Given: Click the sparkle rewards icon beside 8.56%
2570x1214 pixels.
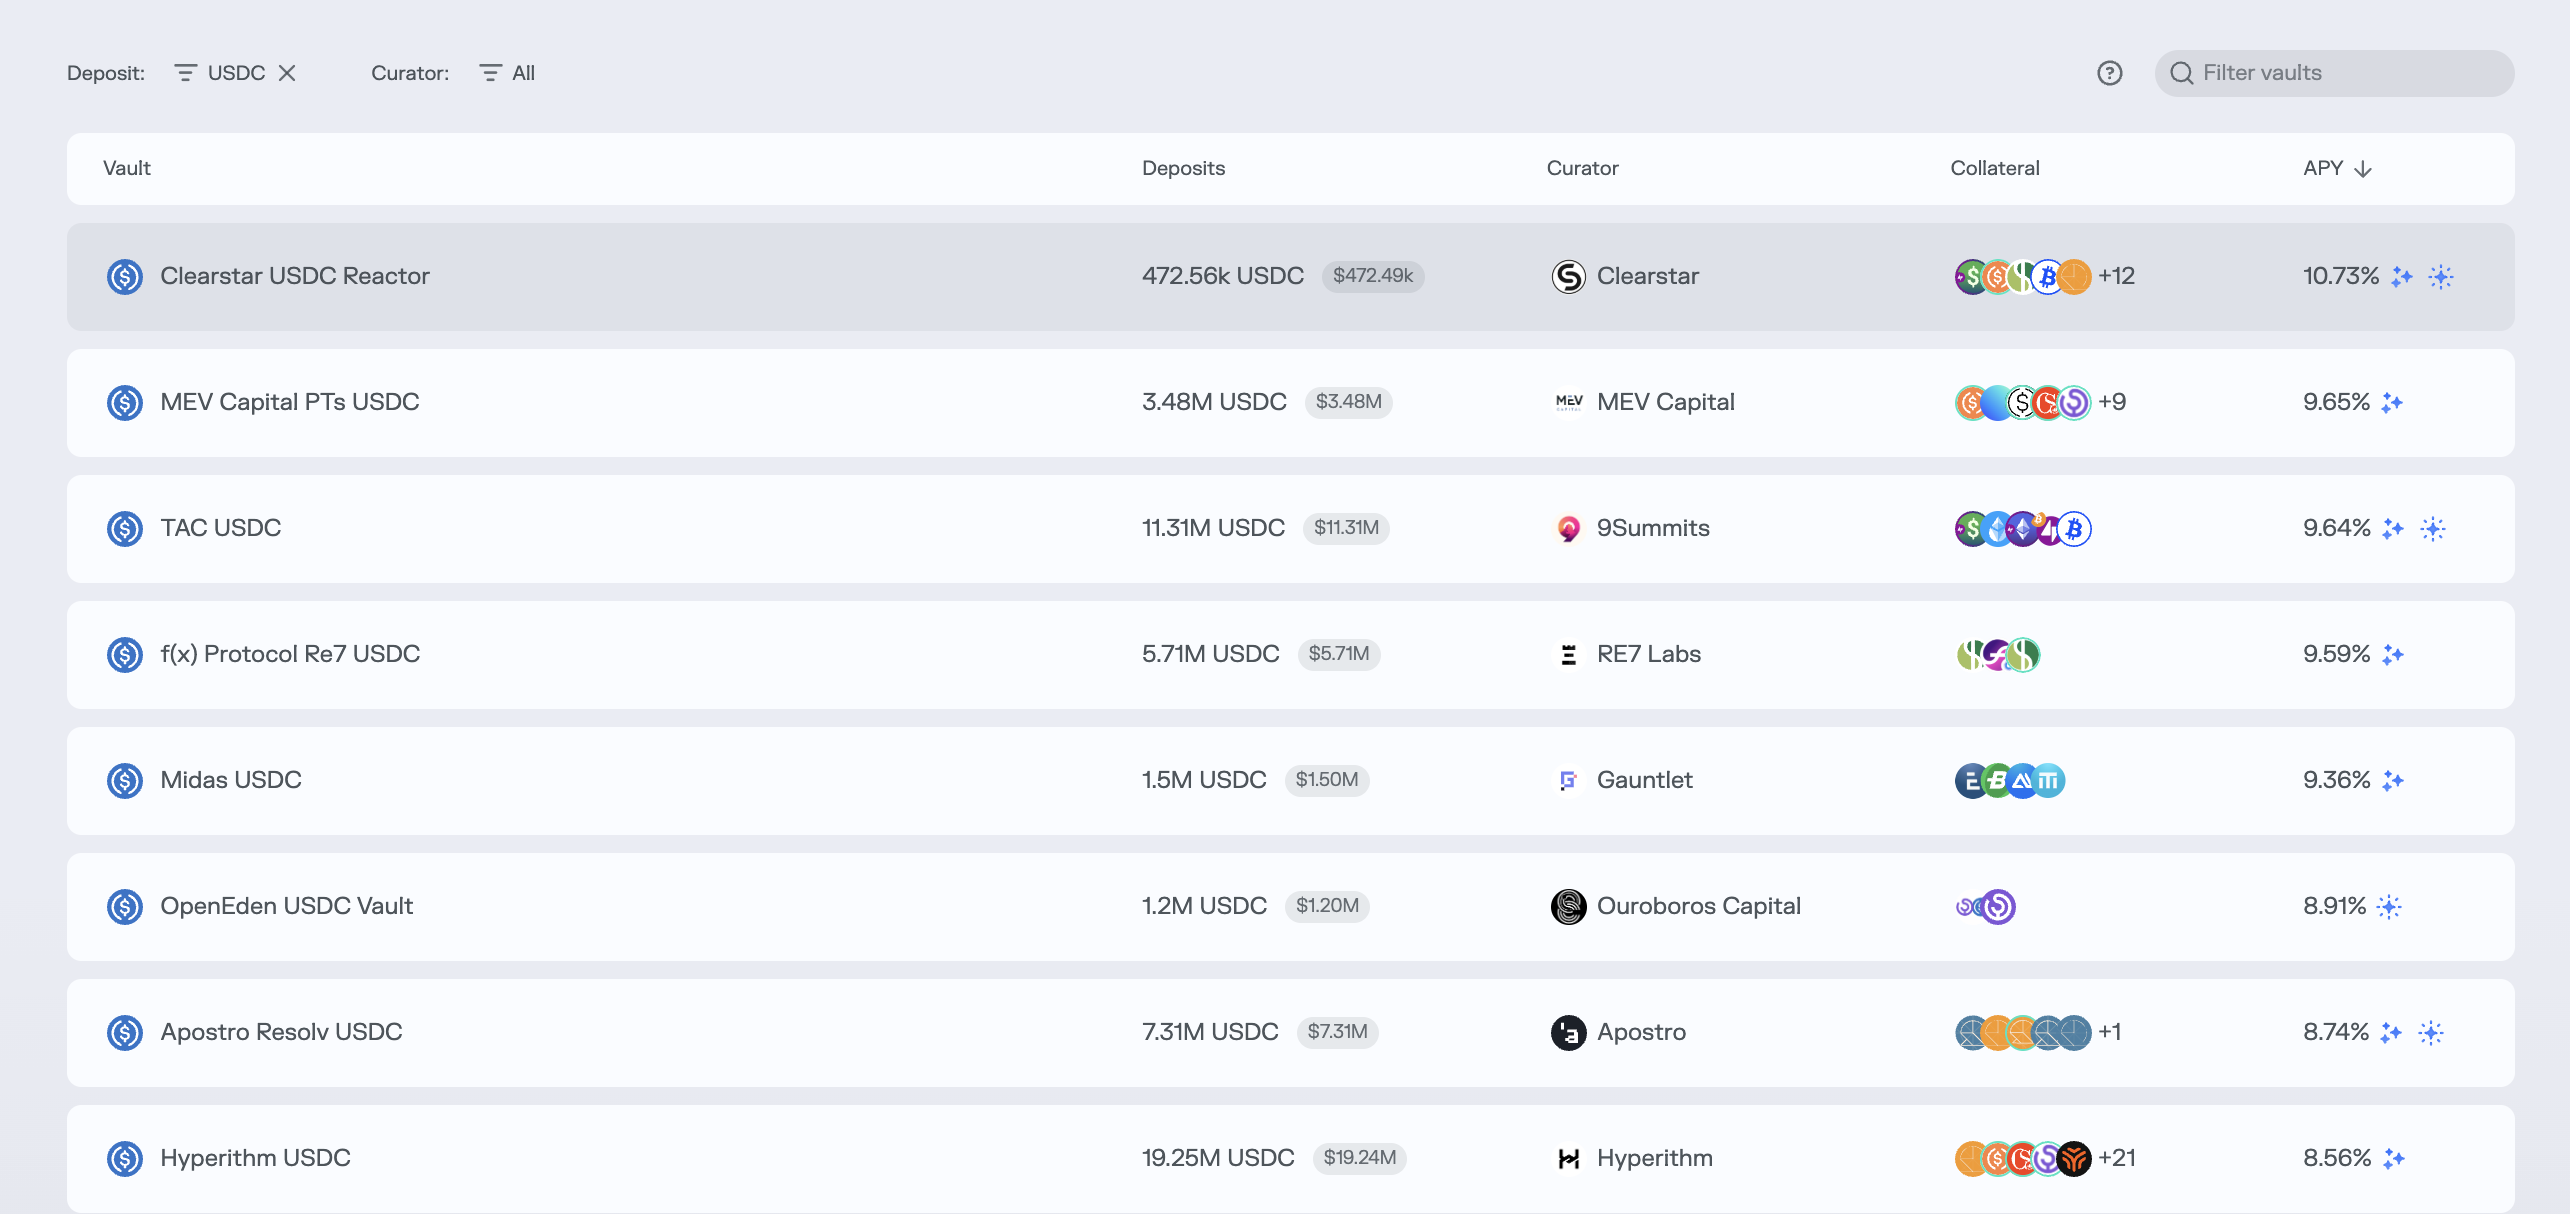Looking at the screenshot, I should click(2394, 1158).
